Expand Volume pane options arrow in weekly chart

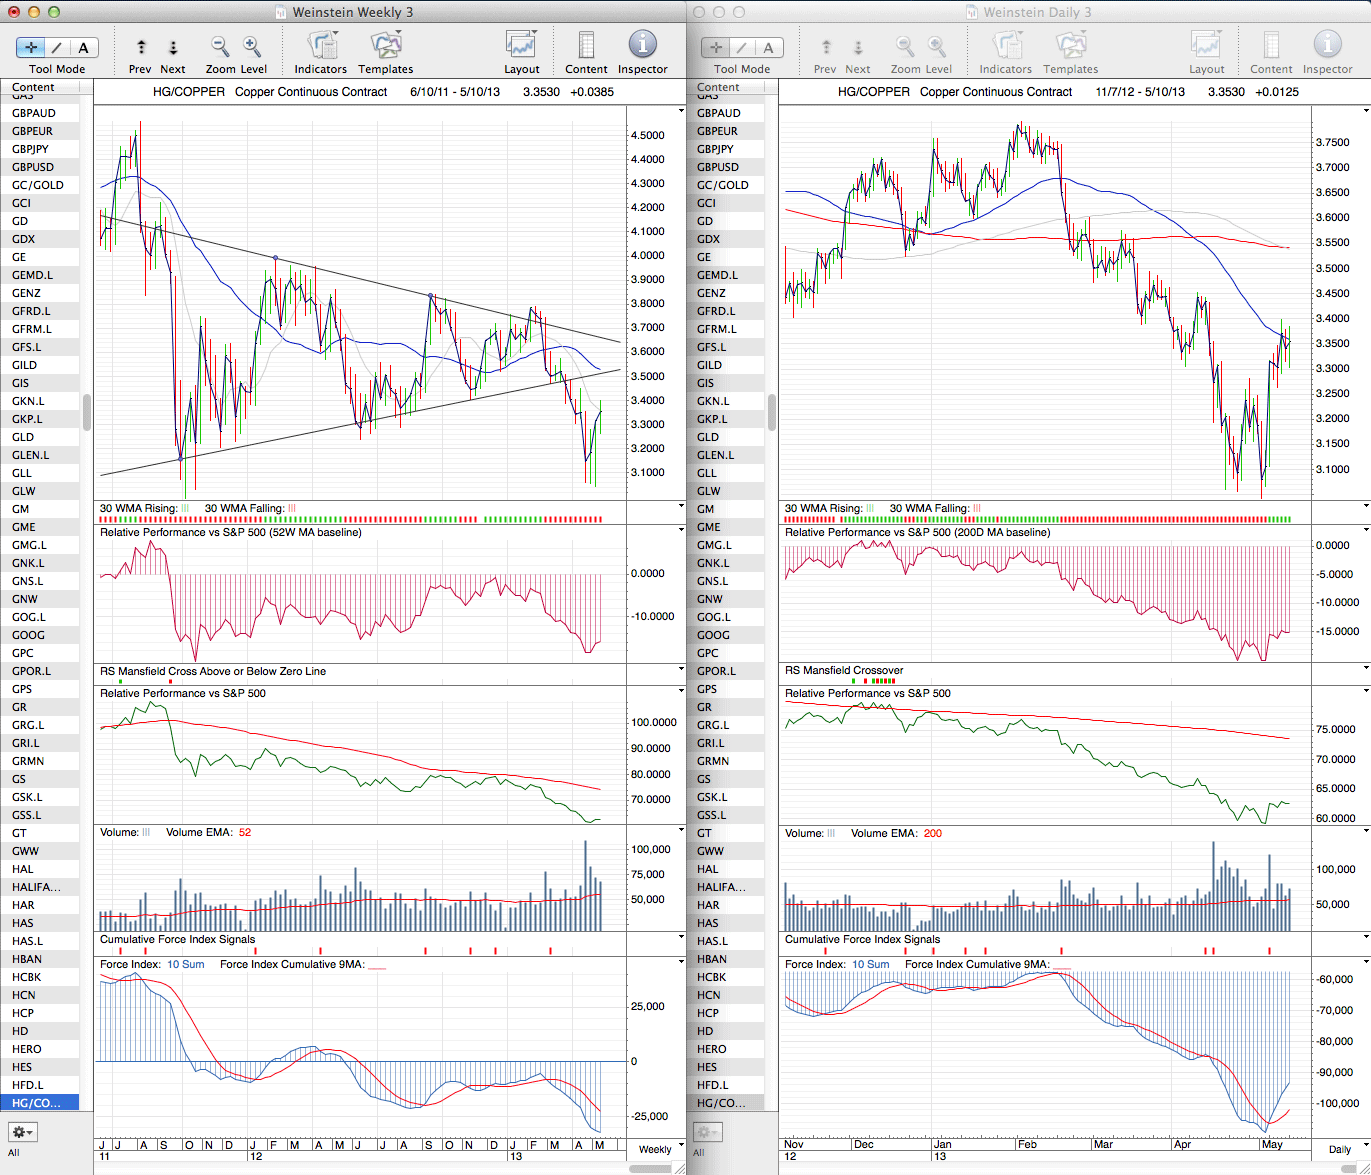[681, 831]
